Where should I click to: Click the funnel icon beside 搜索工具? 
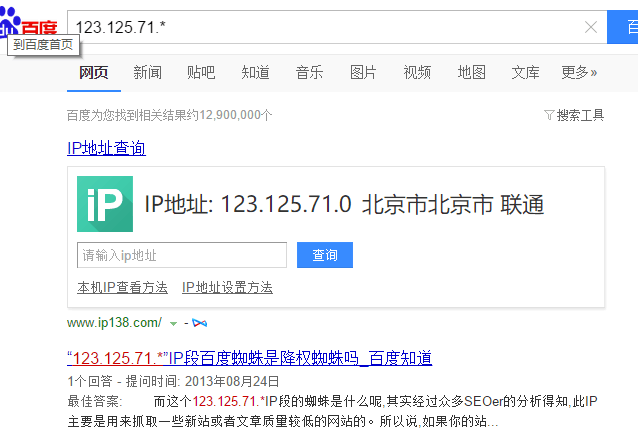[549, 116]
